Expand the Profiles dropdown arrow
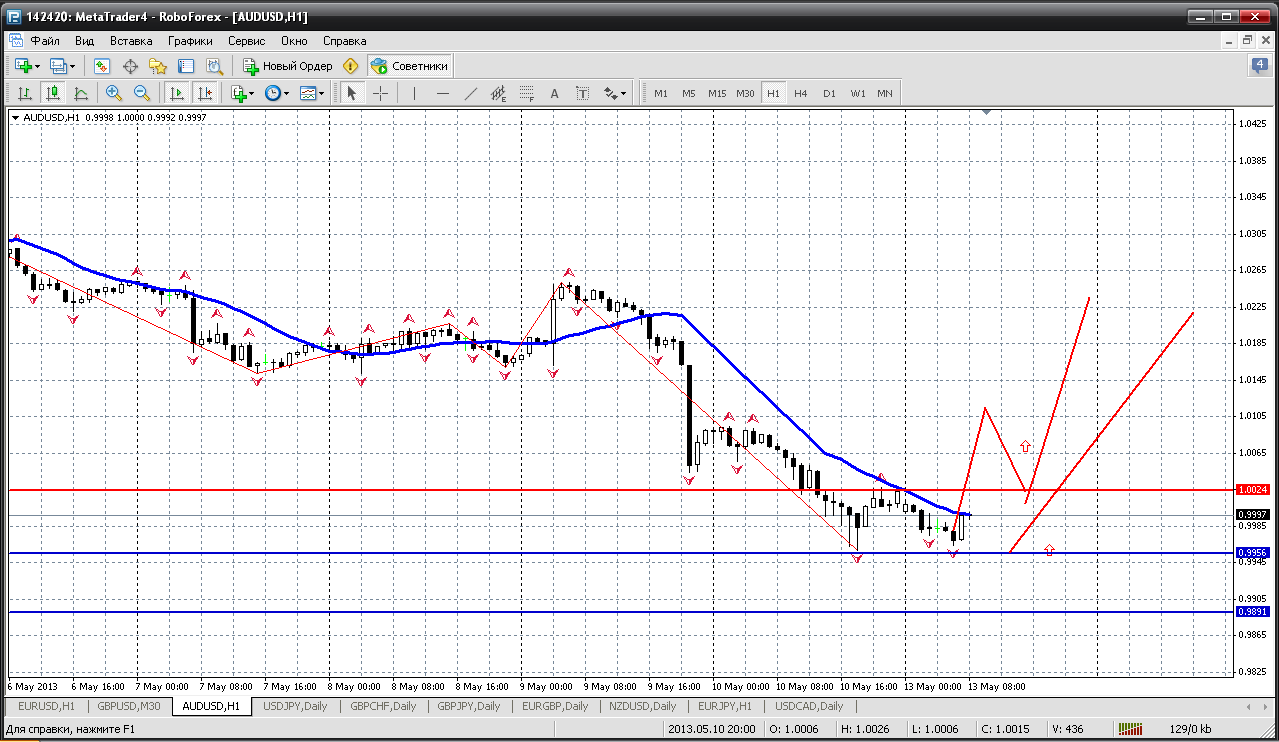 (73, 66)
